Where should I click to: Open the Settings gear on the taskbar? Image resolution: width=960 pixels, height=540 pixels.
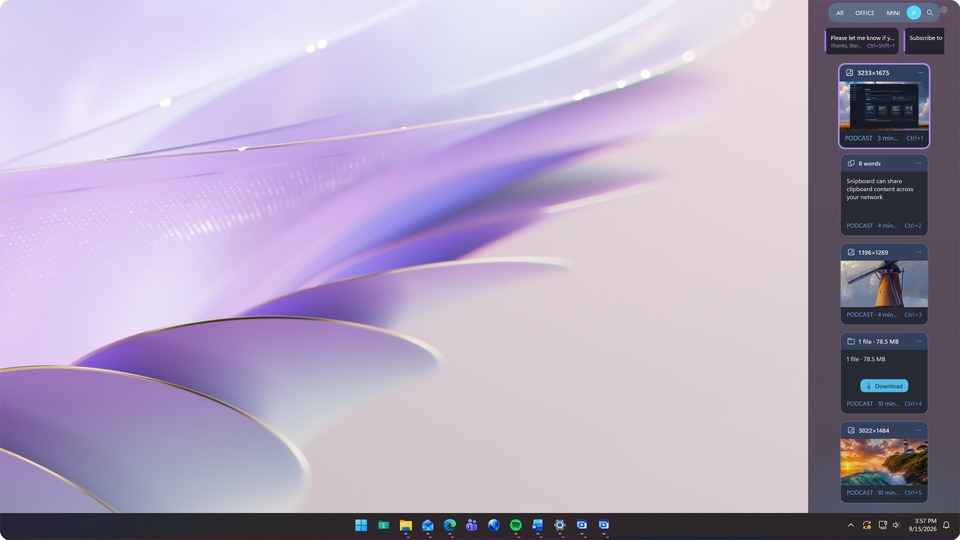click(x=560, y=525)
